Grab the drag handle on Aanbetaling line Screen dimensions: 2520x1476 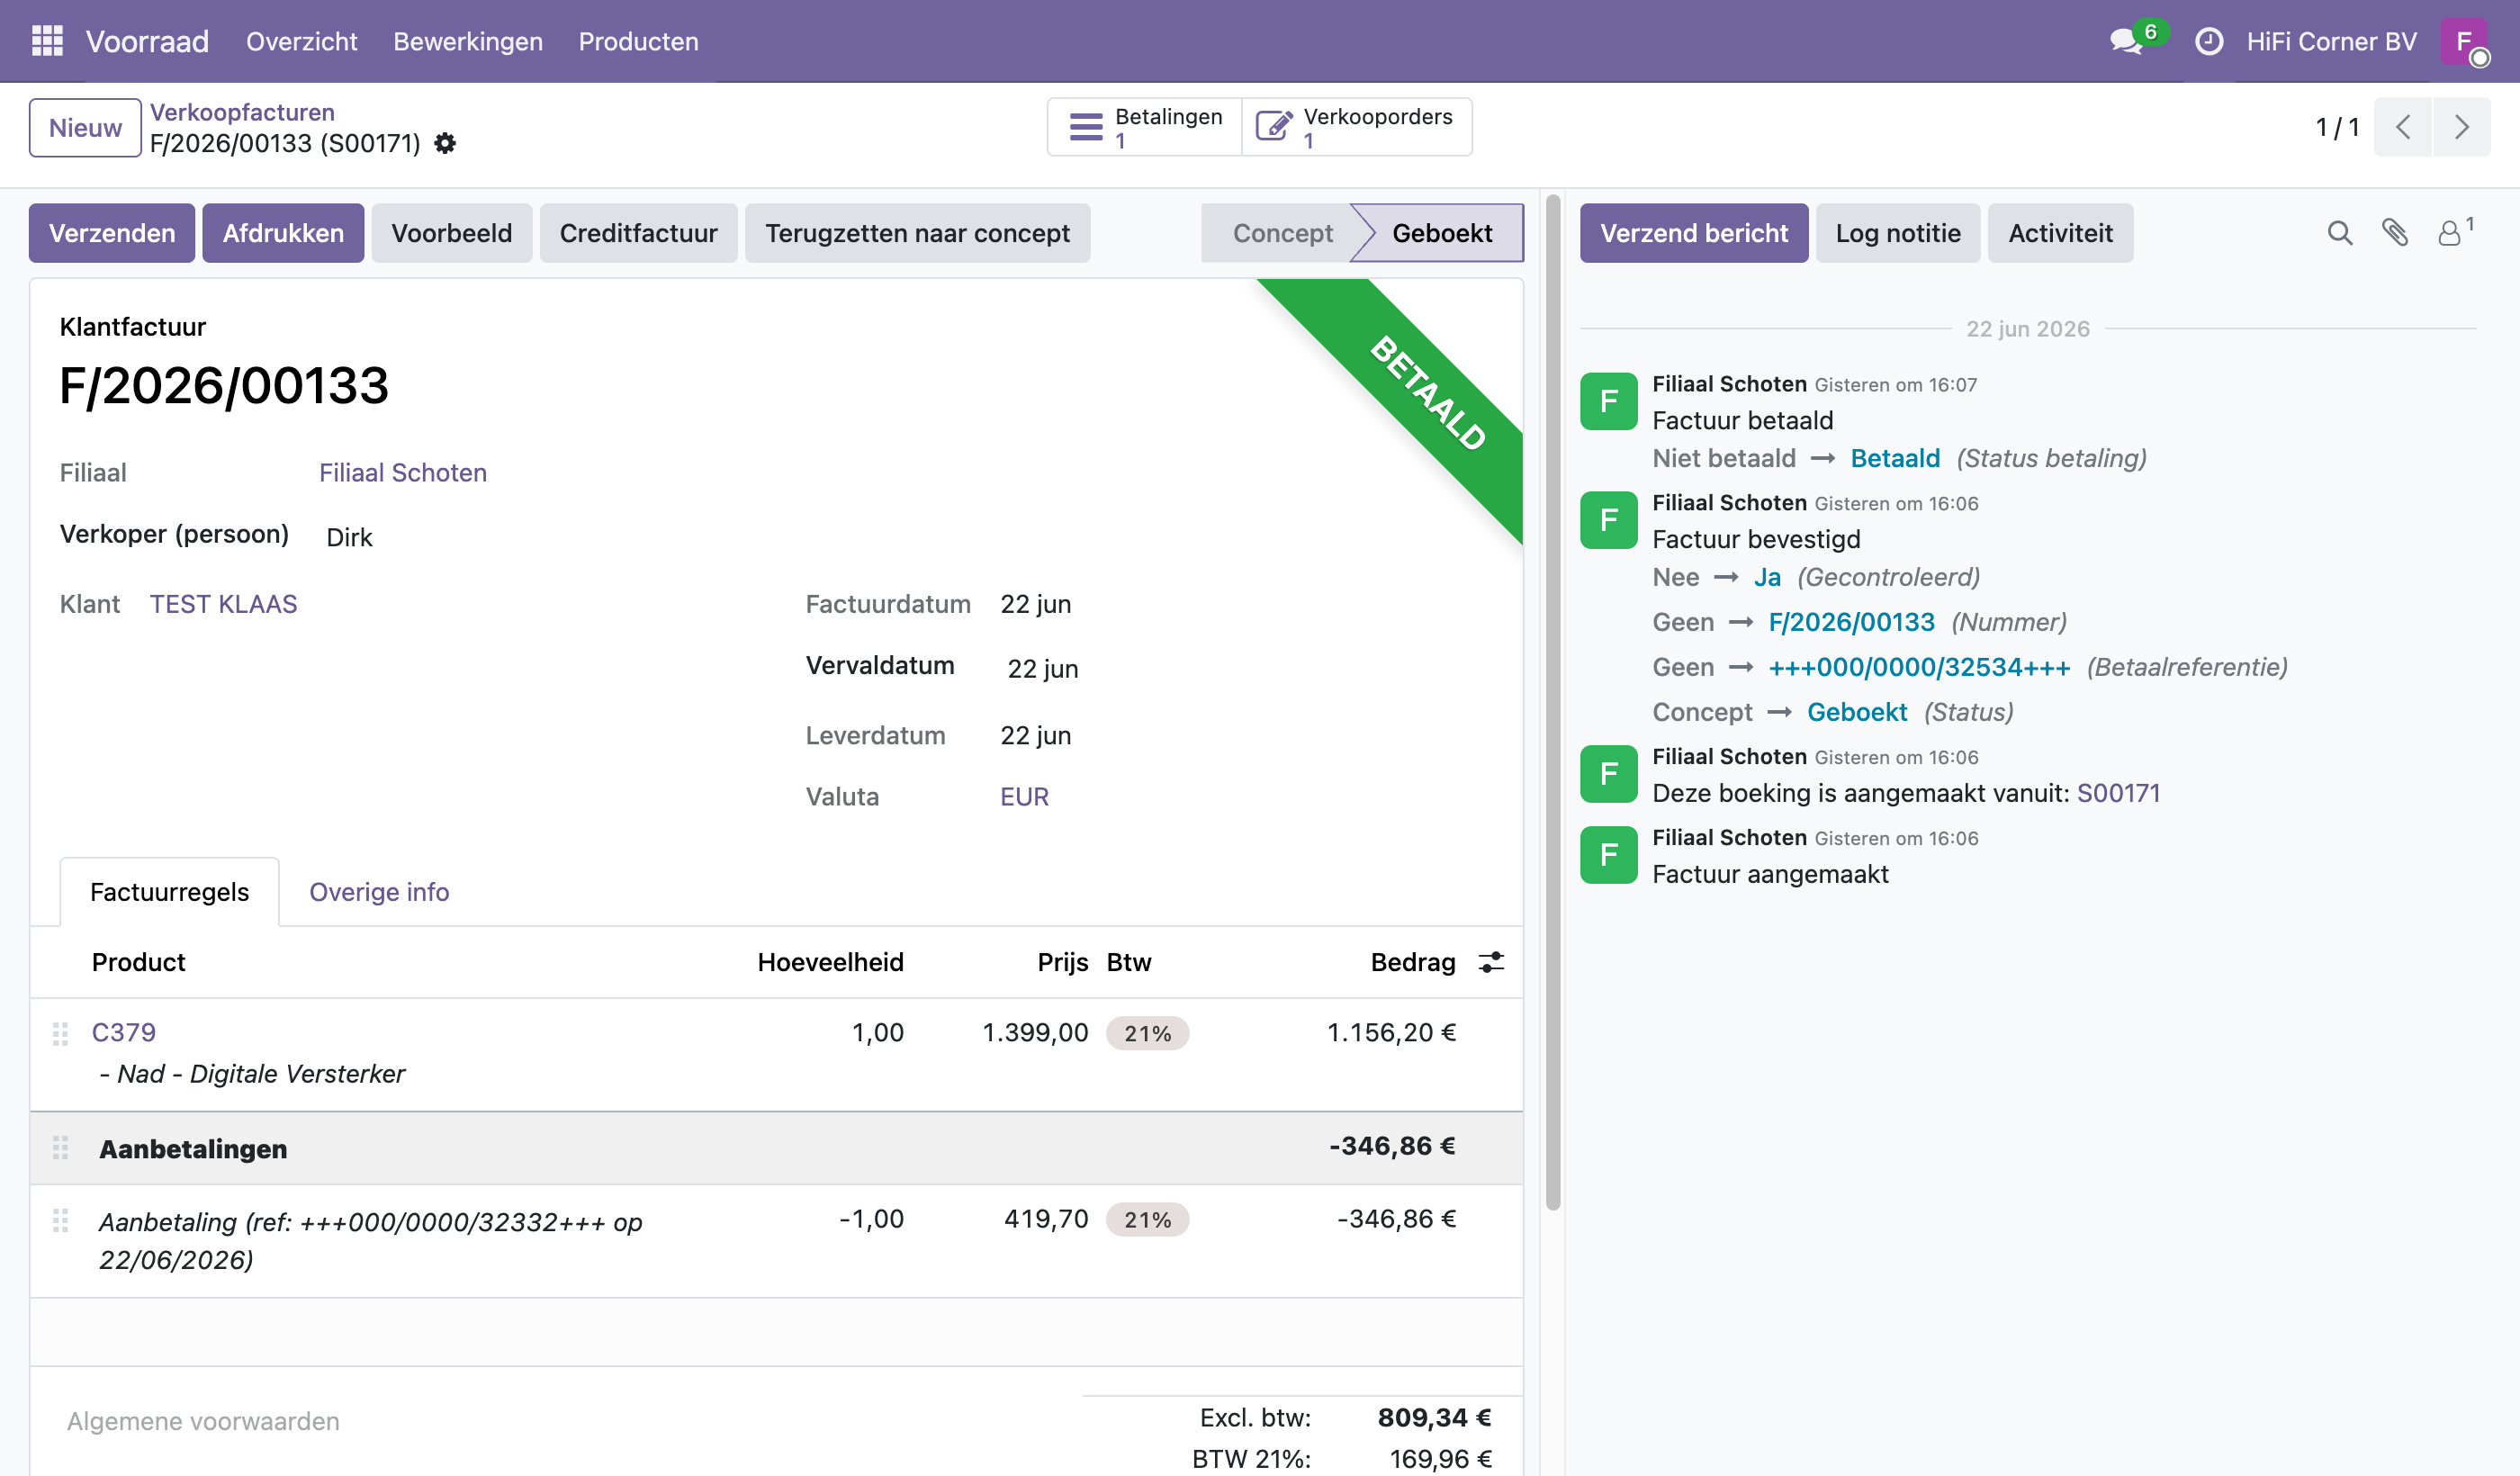(x=60, y=1220)
